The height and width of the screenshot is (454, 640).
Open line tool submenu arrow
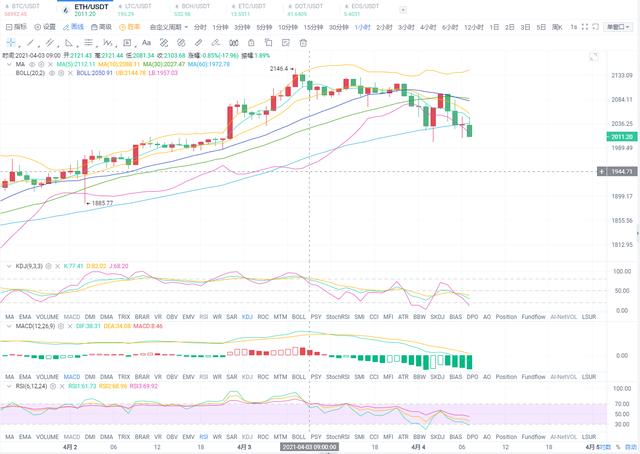(38, 46)
